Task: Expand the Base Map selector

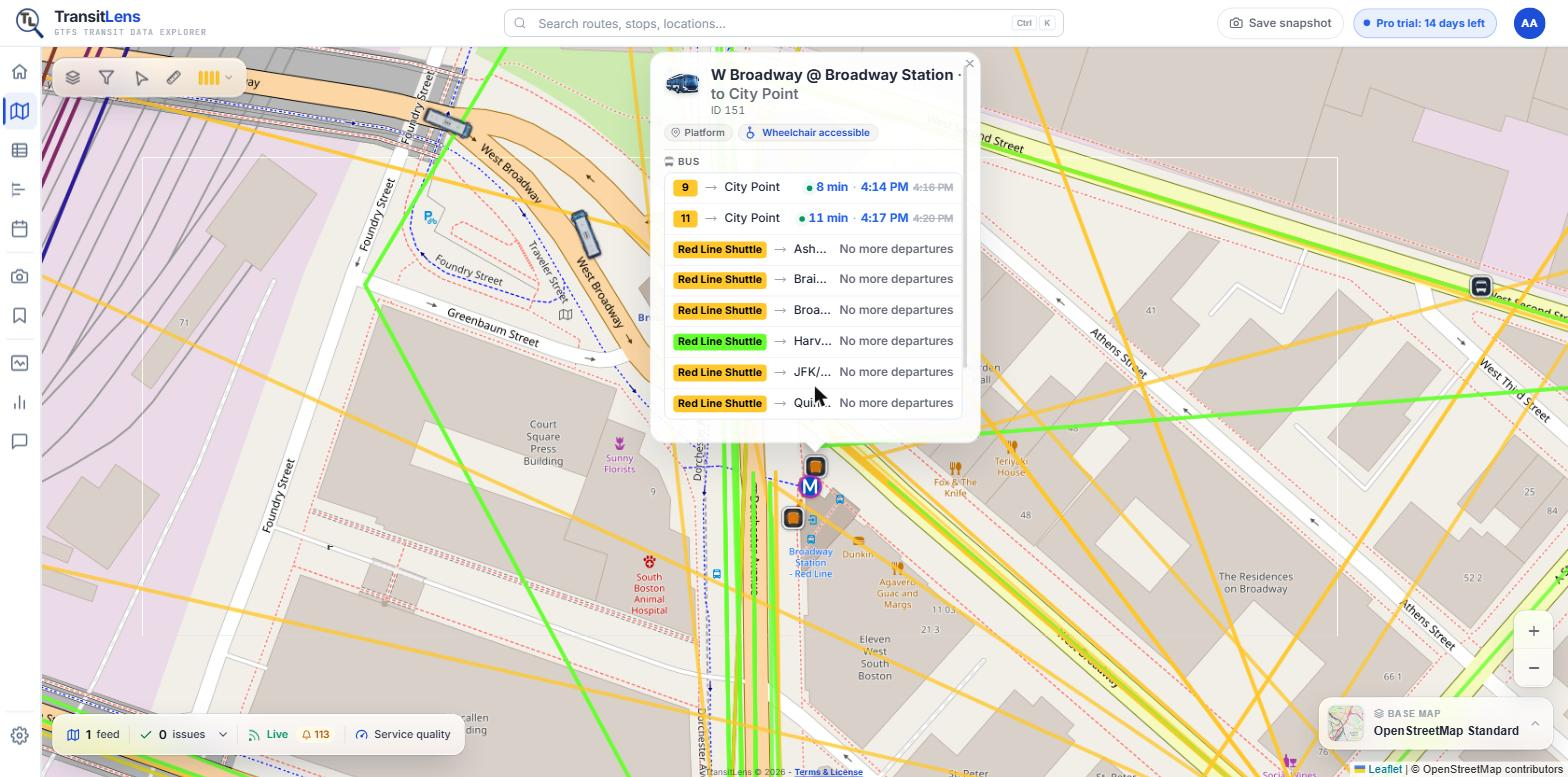Action: click(x=1534, y=724)
